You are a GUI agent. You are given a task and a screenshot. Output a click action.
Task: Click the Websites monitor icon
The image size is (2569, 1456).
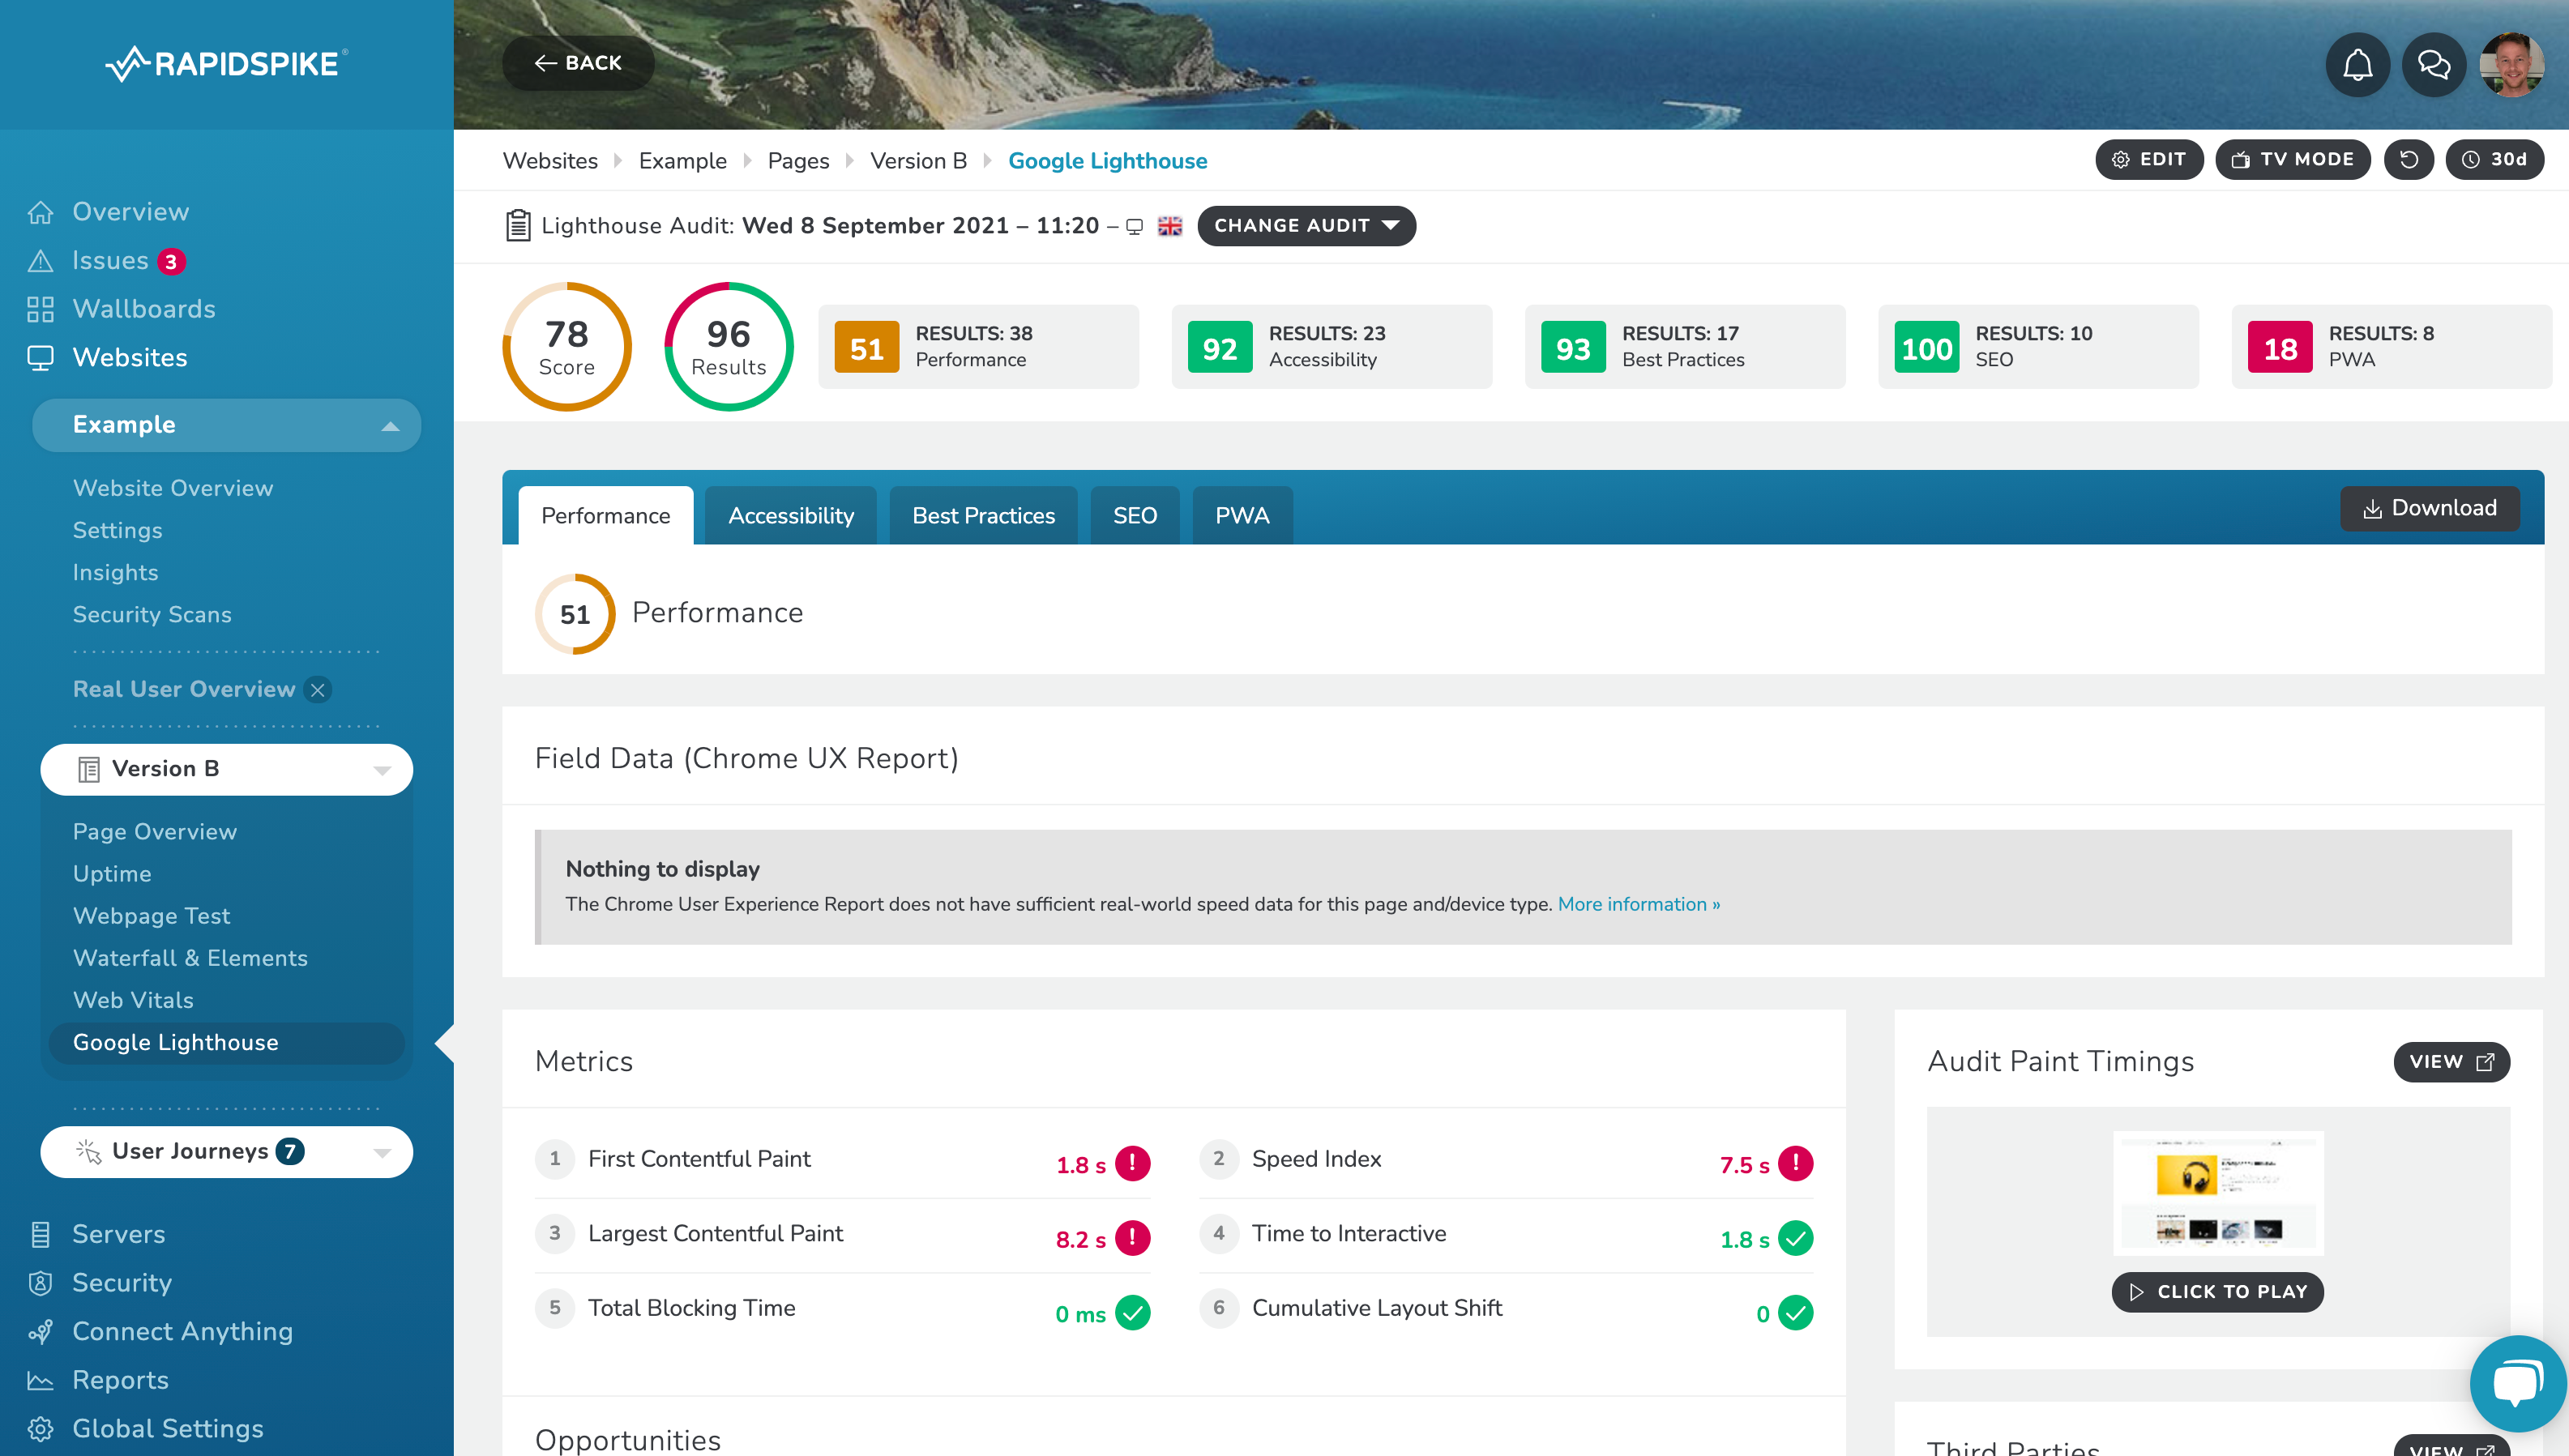[40, 358]
